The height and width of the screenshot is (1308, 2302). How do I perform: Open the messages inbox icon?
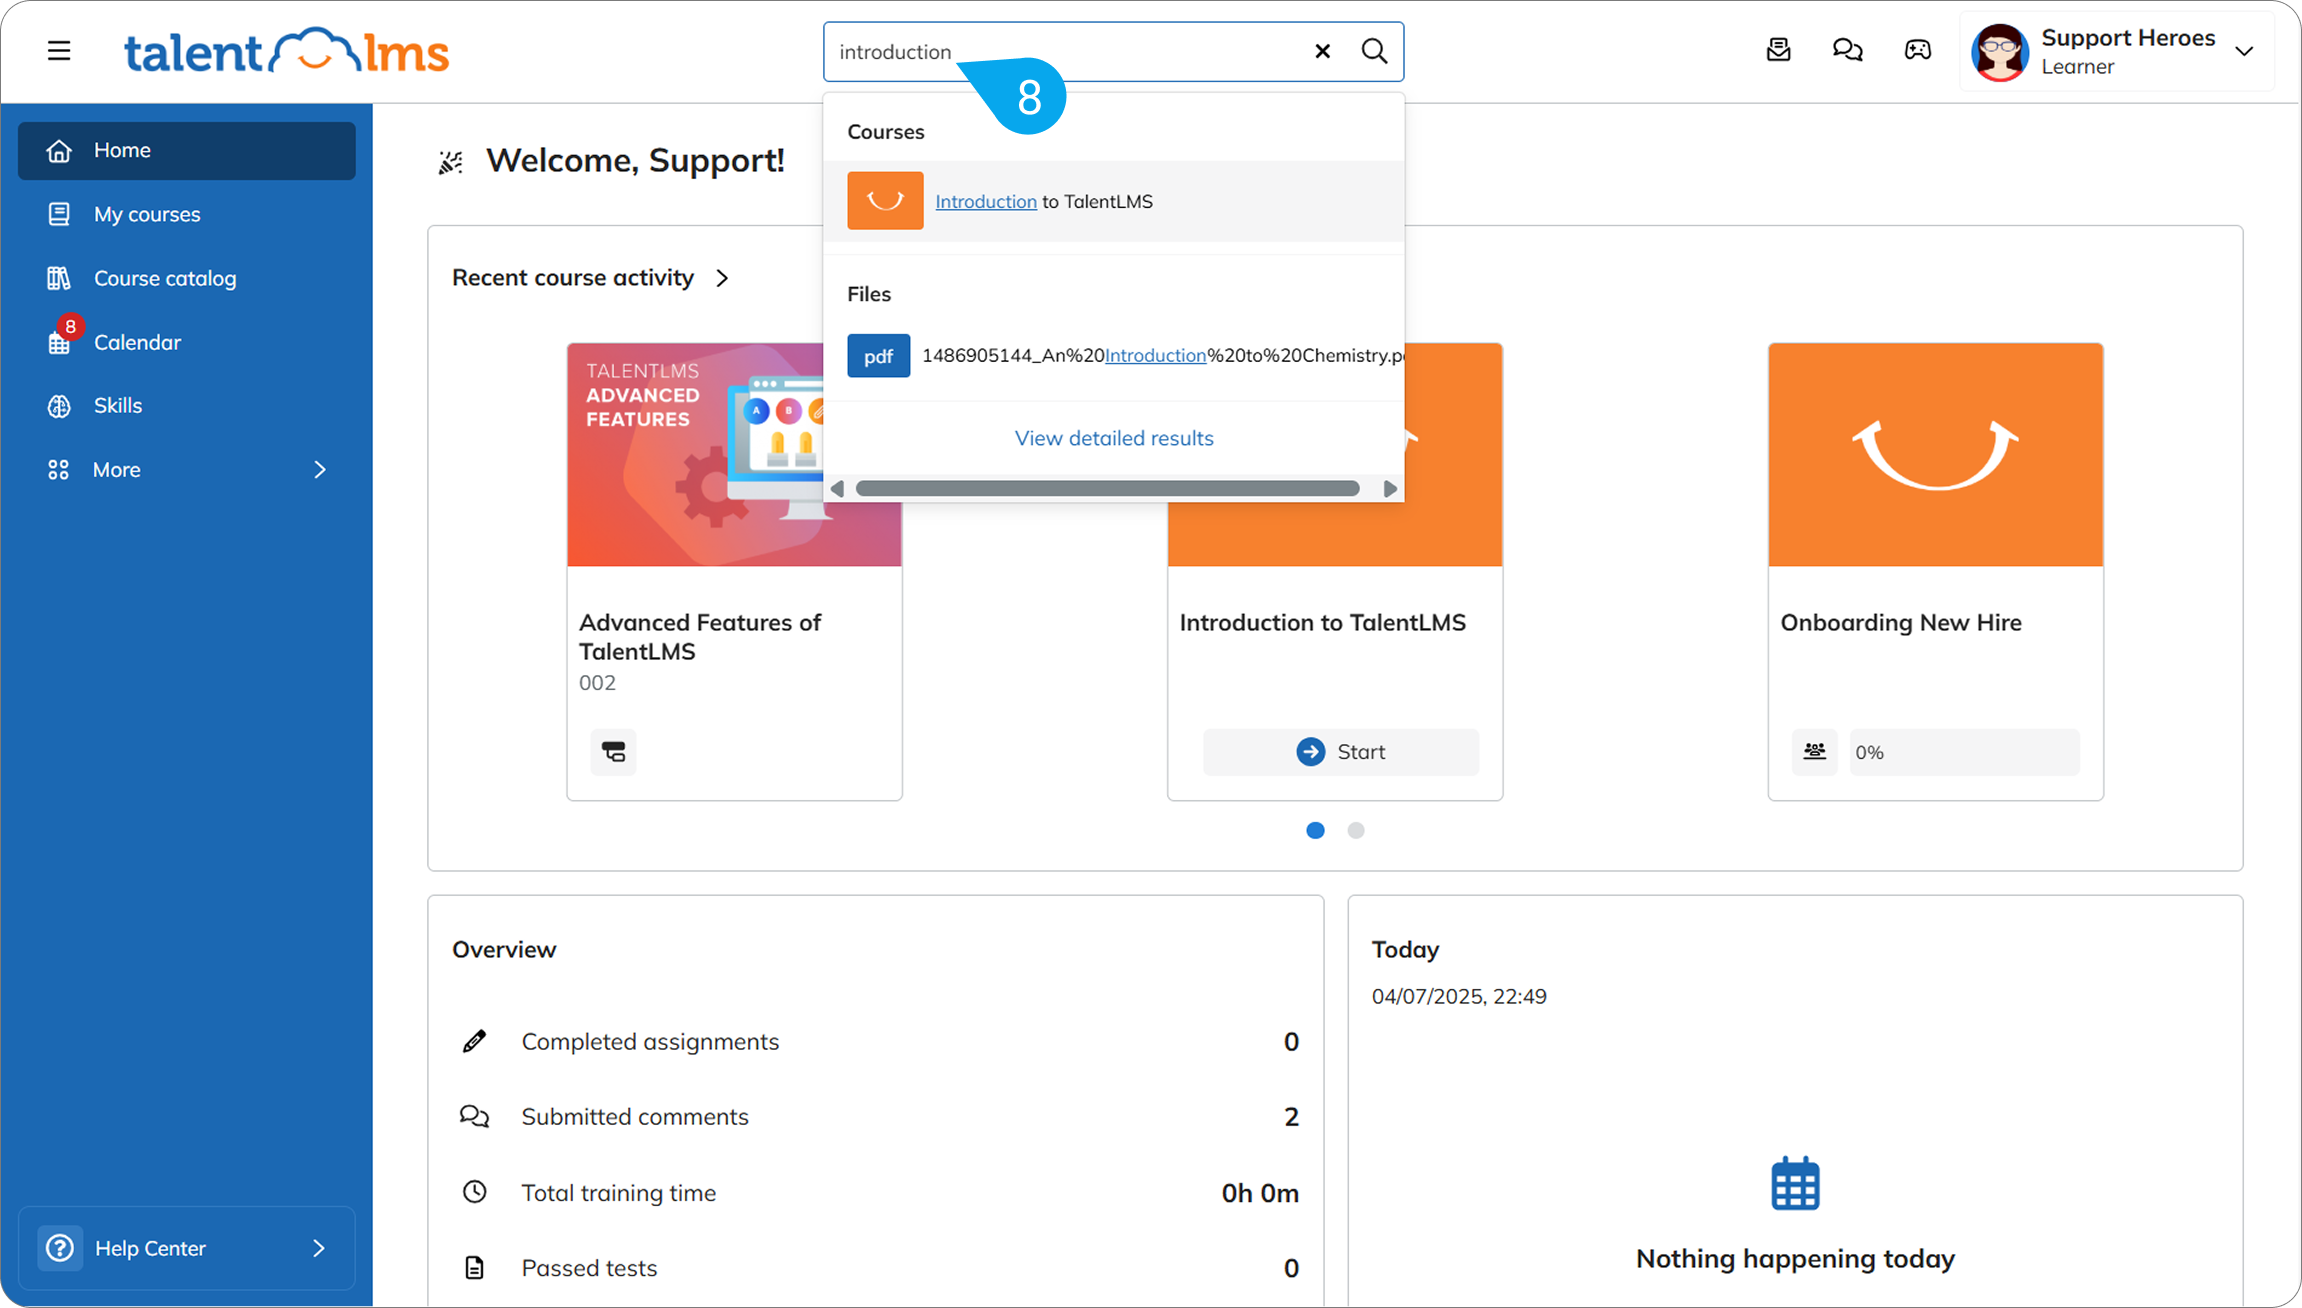(x=1778, y=50)
